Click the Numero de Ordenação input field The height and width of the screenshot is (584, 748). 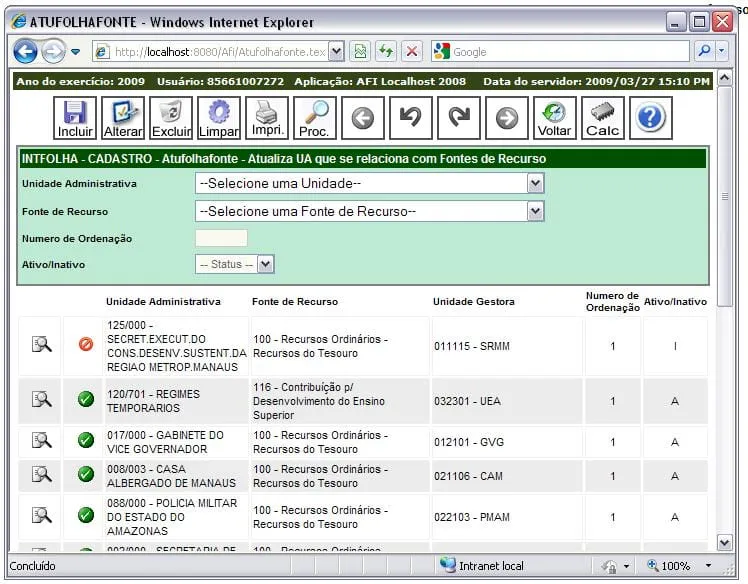coord(221,238)
